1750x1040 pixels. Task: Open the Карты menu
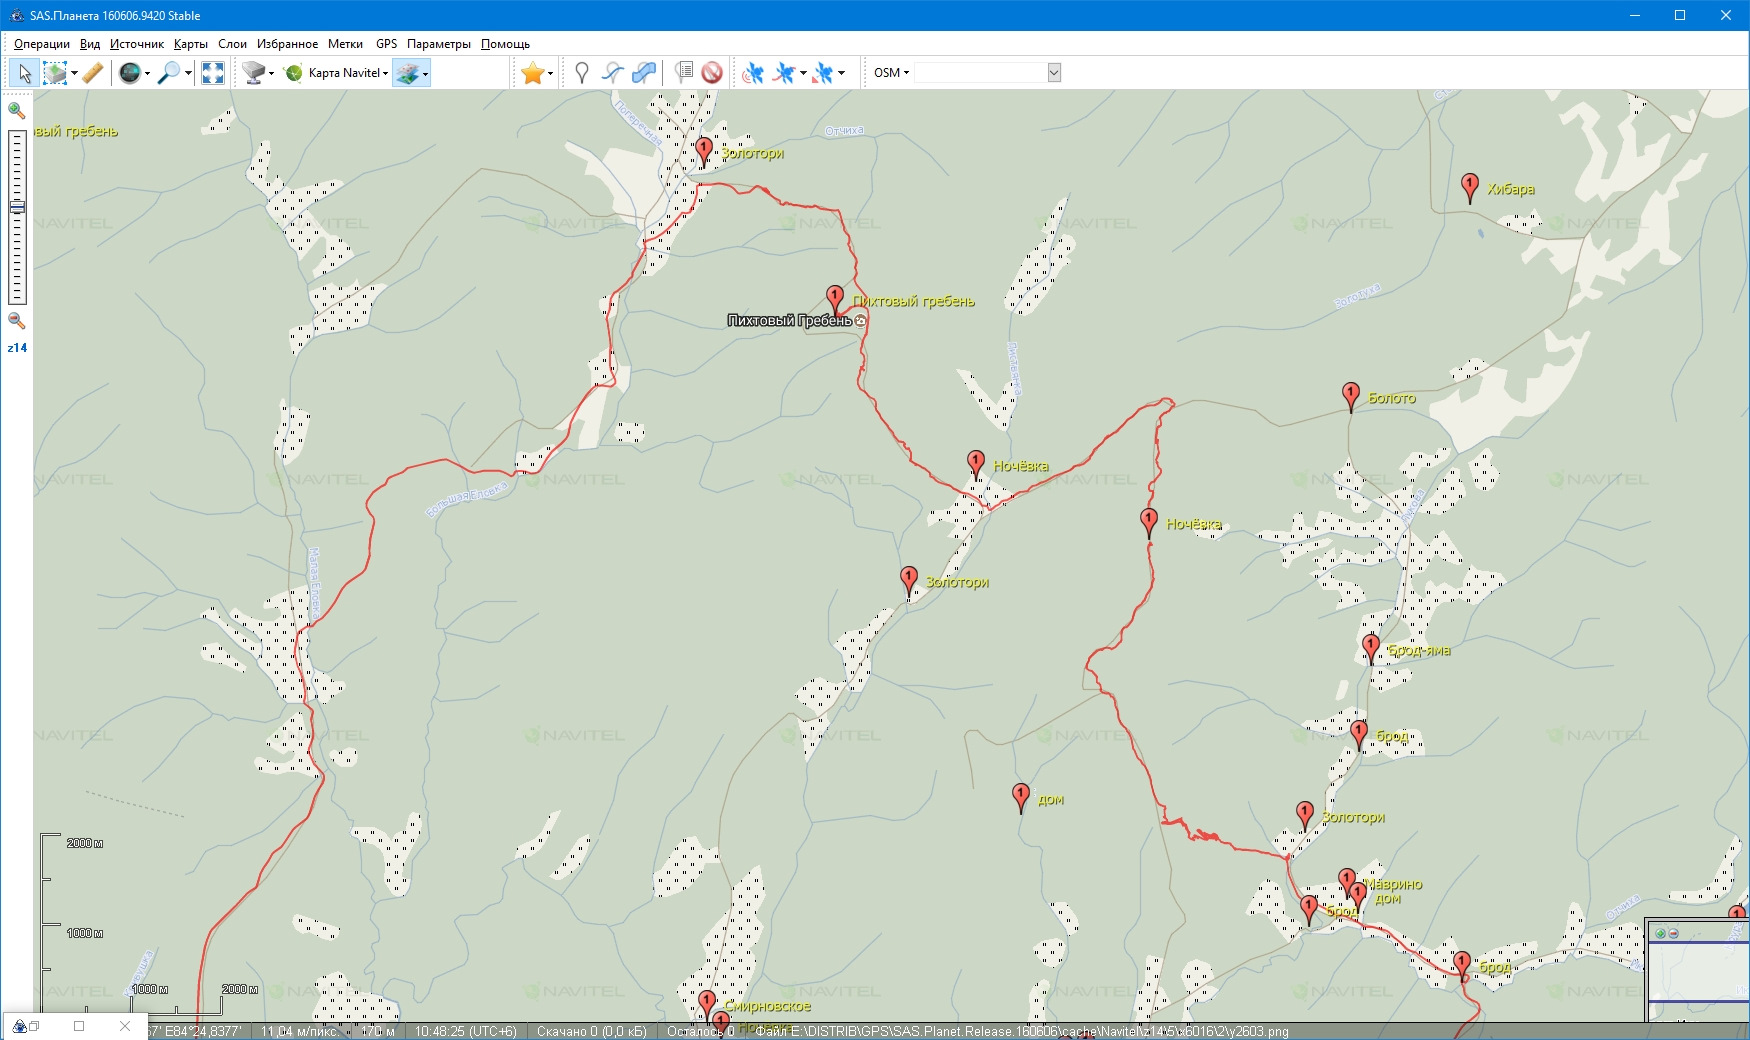(190, 44)
